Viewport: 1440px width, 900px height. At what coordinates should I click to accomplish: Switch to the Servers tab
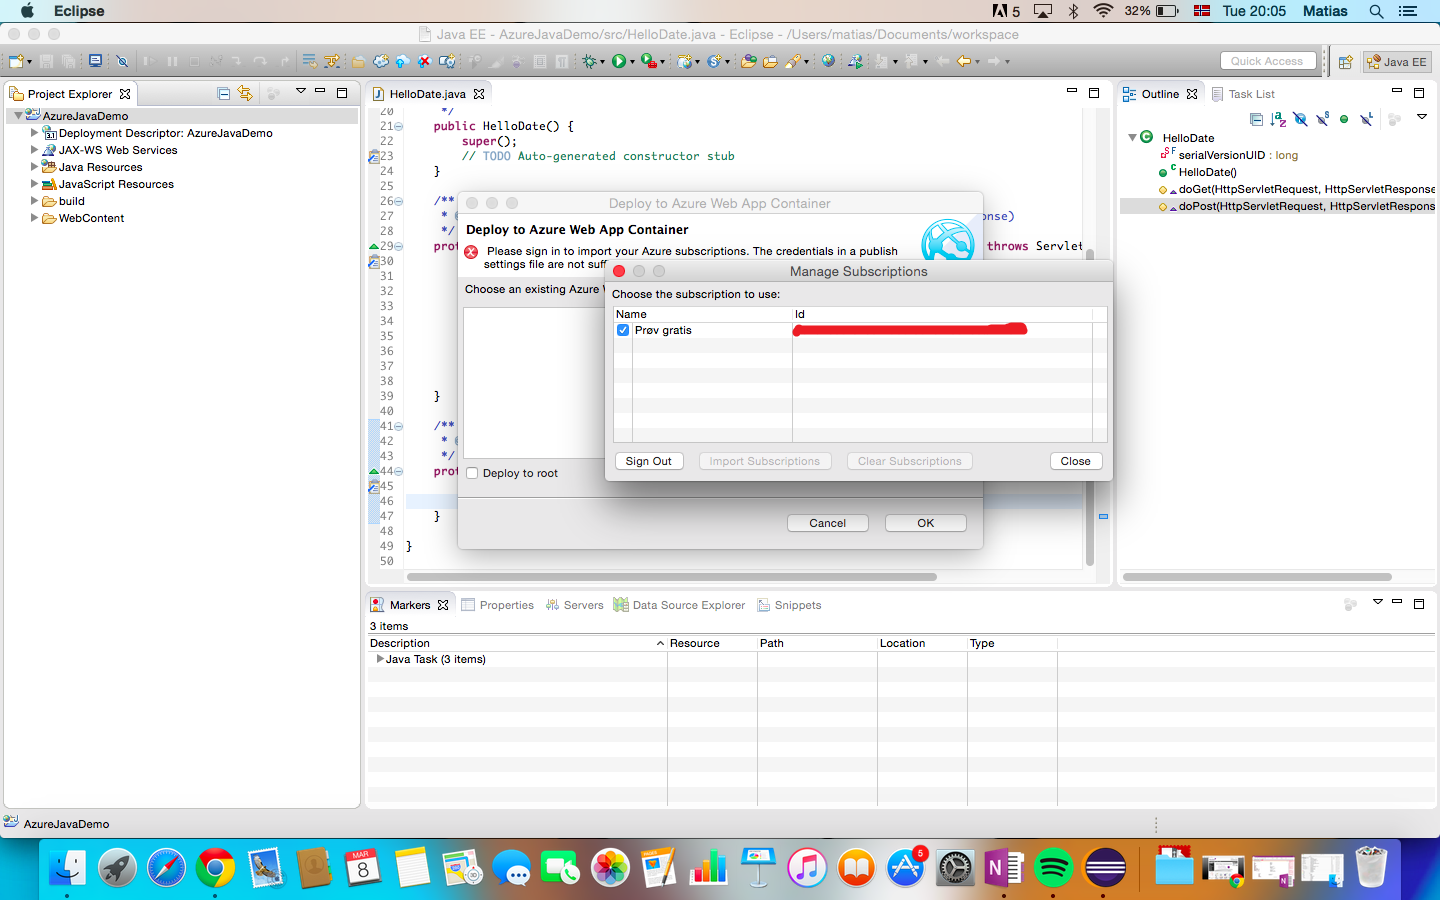(574, 605)
